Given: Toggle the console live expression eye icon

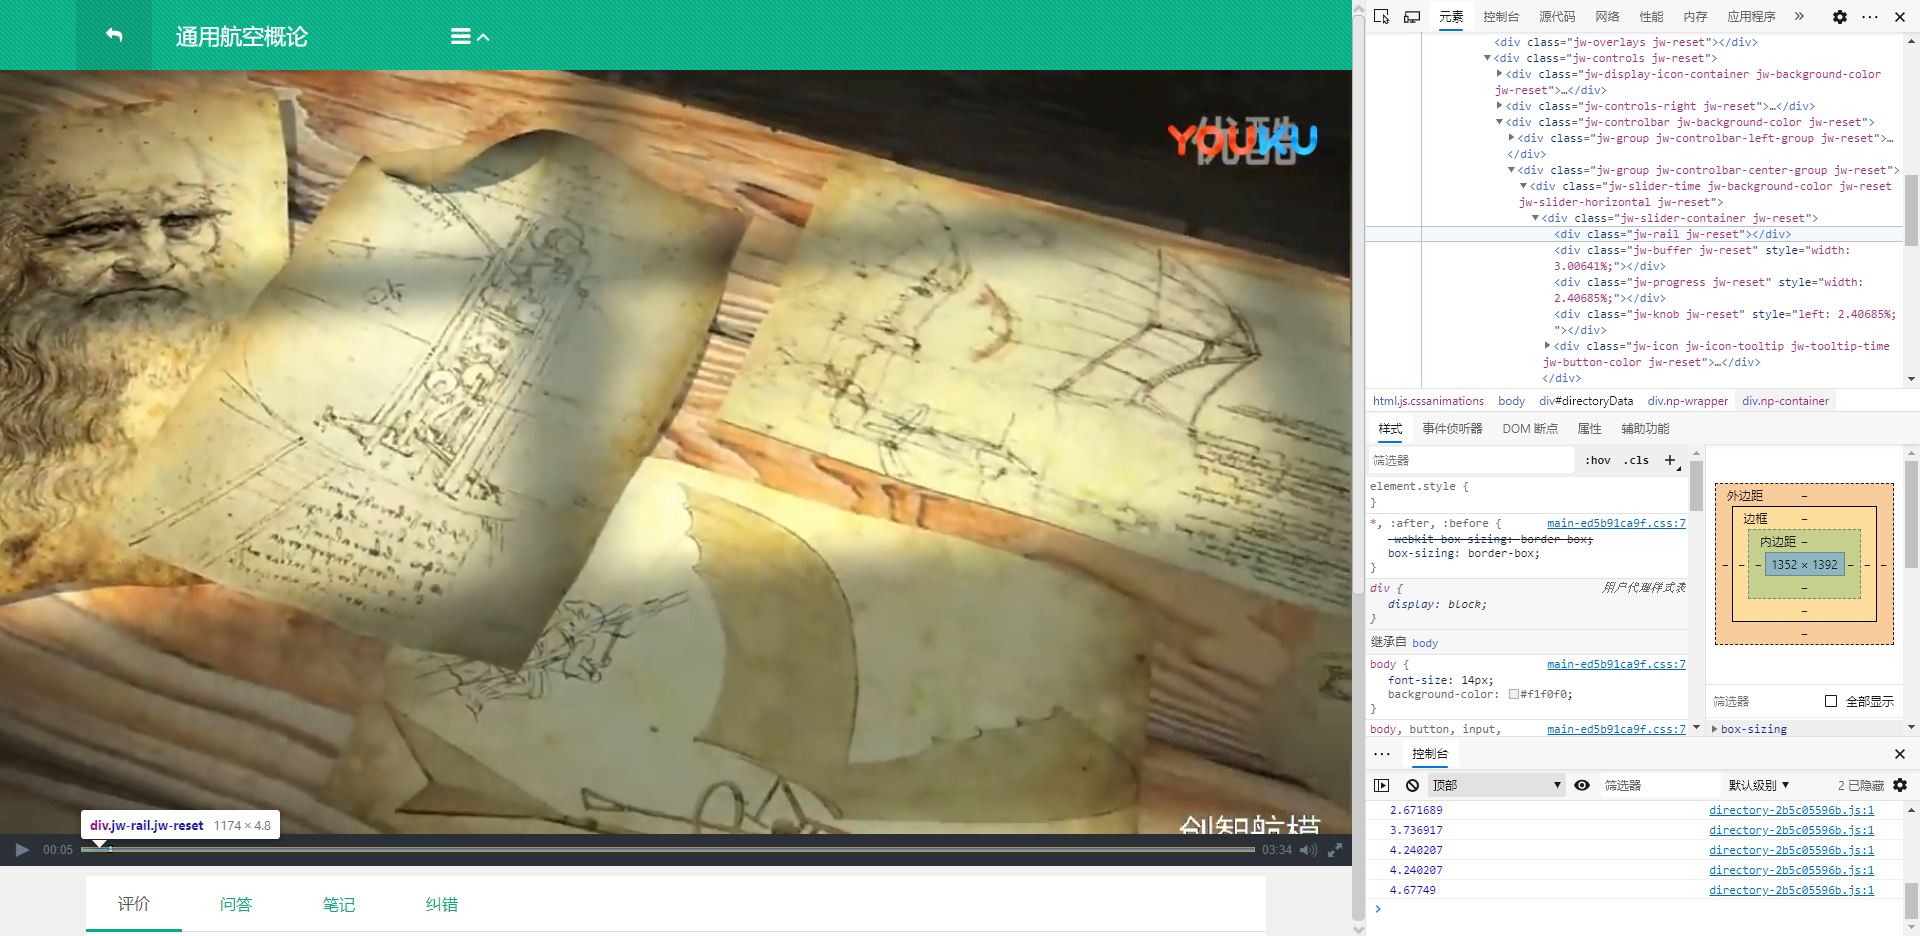Looking at the screenshot, I should pyautogui.click(x=1582, y=785).
